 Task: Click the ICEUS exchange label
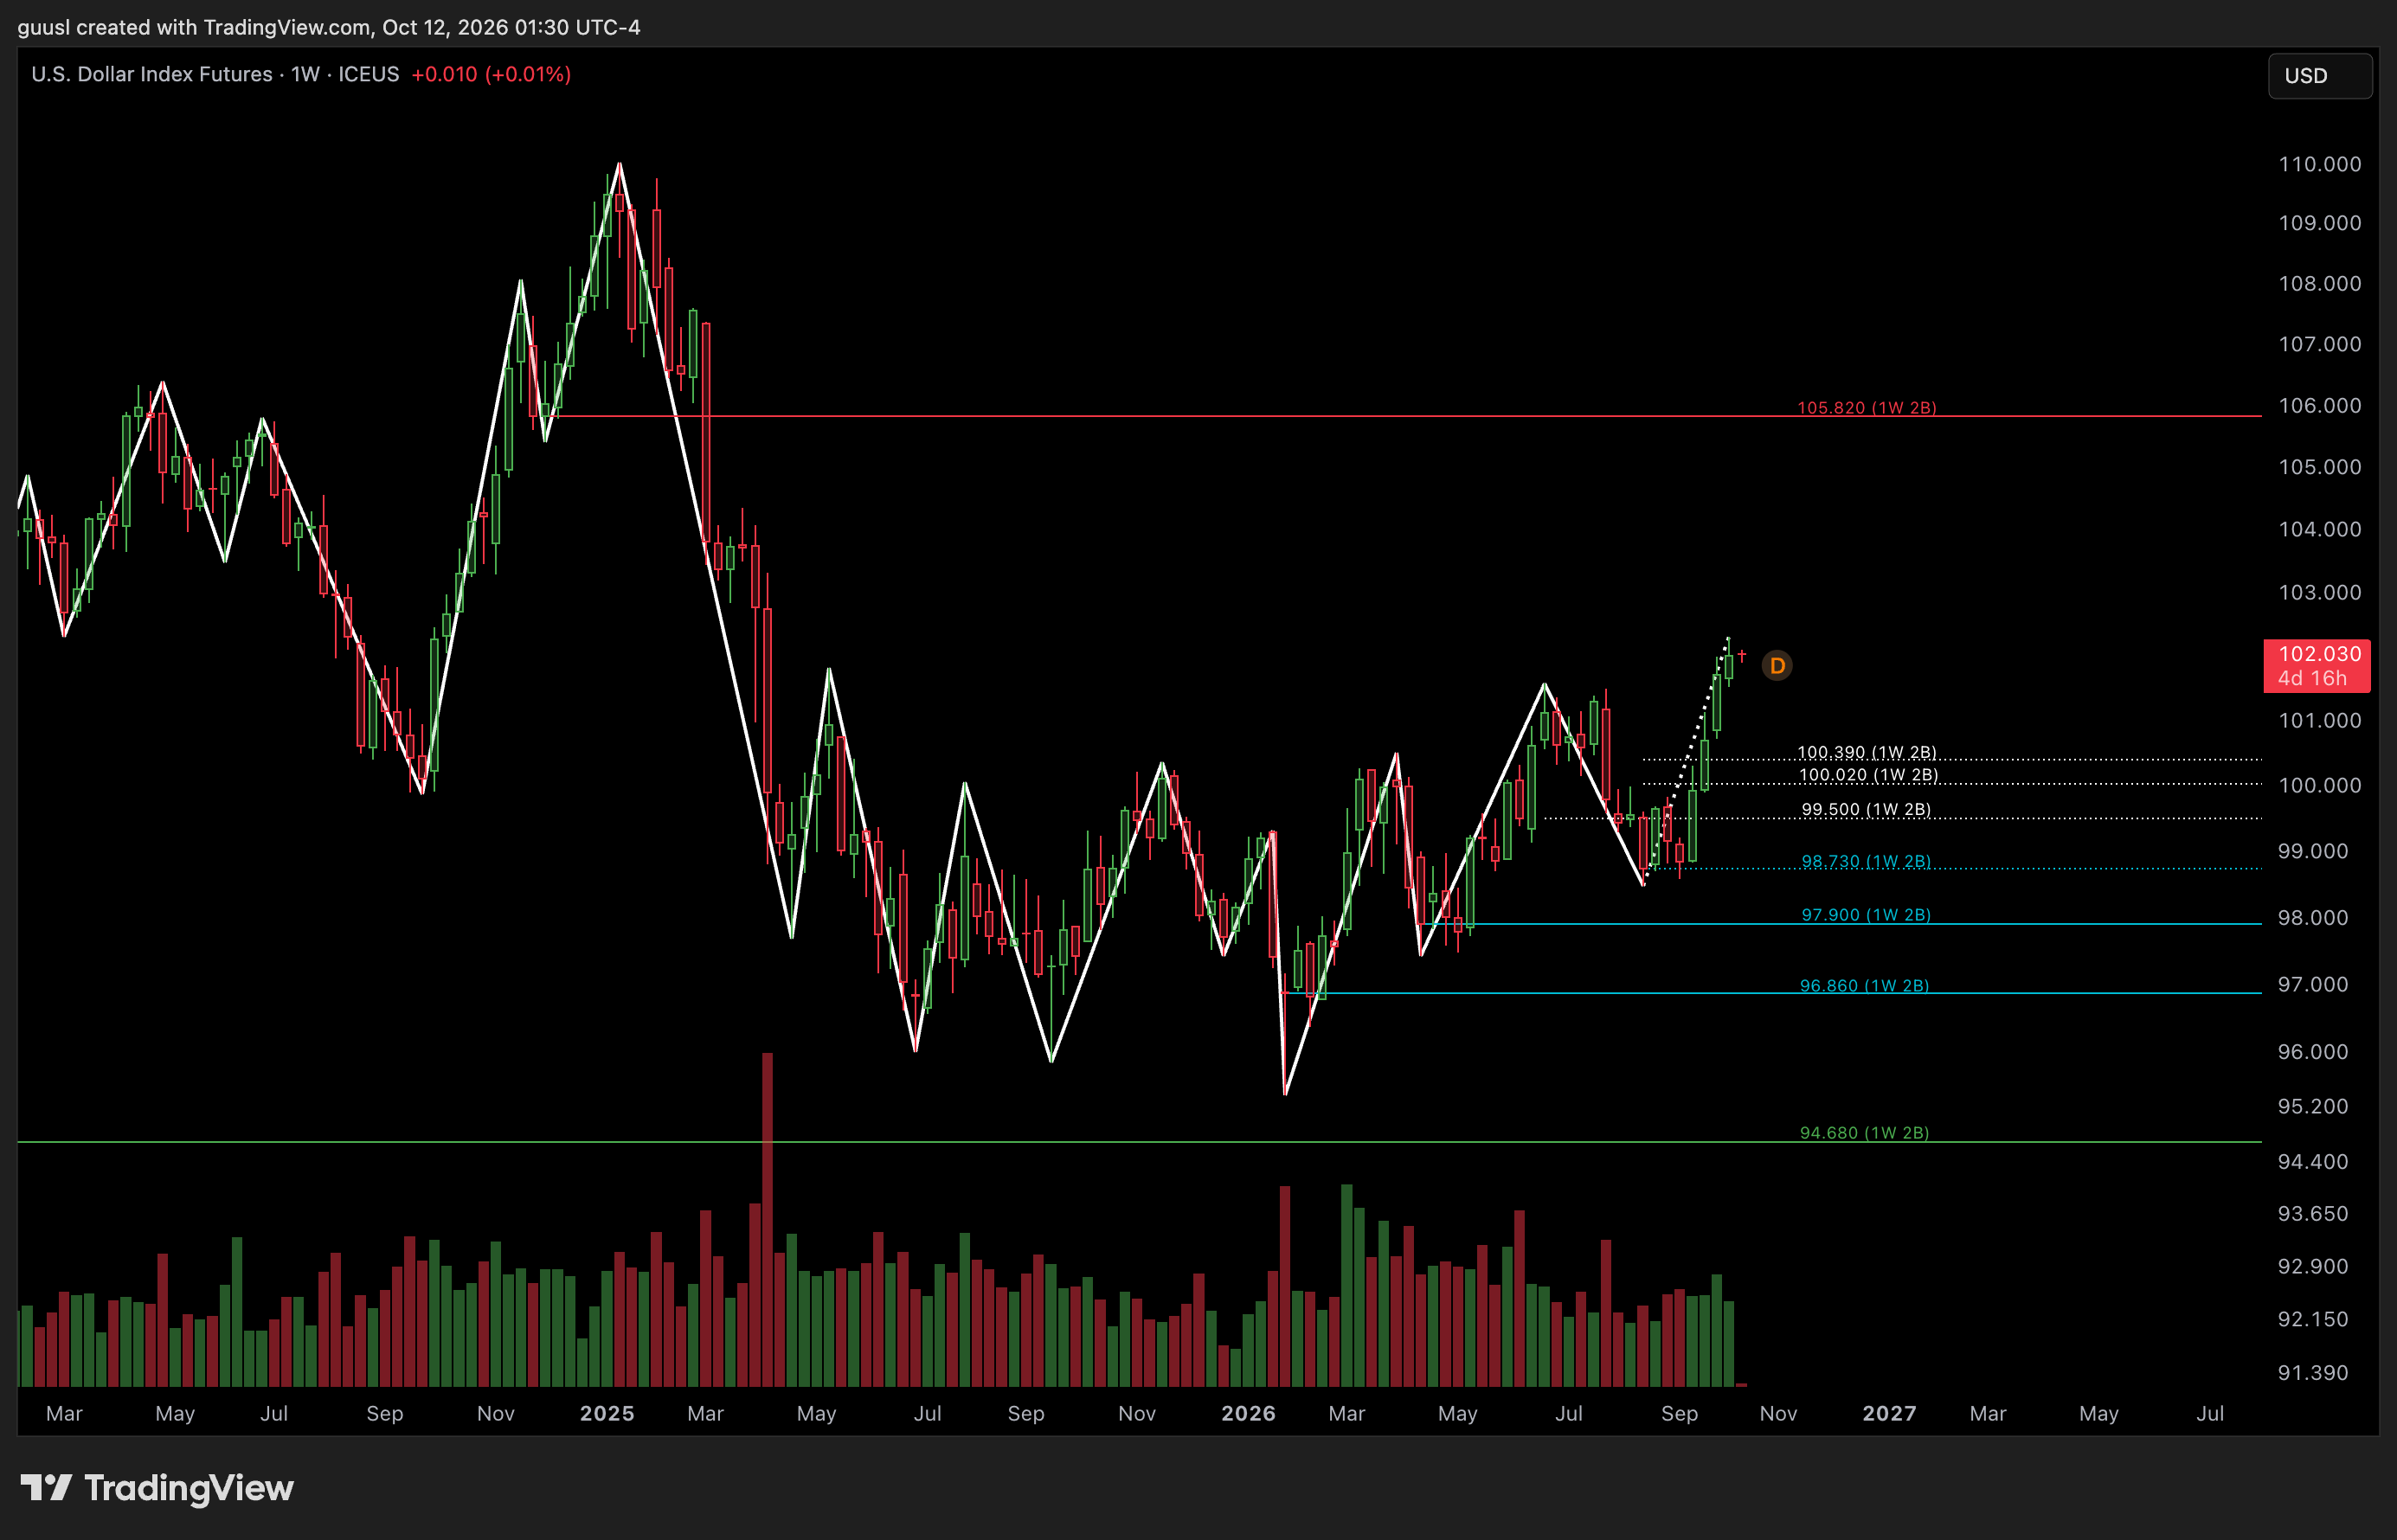[369, 74]
